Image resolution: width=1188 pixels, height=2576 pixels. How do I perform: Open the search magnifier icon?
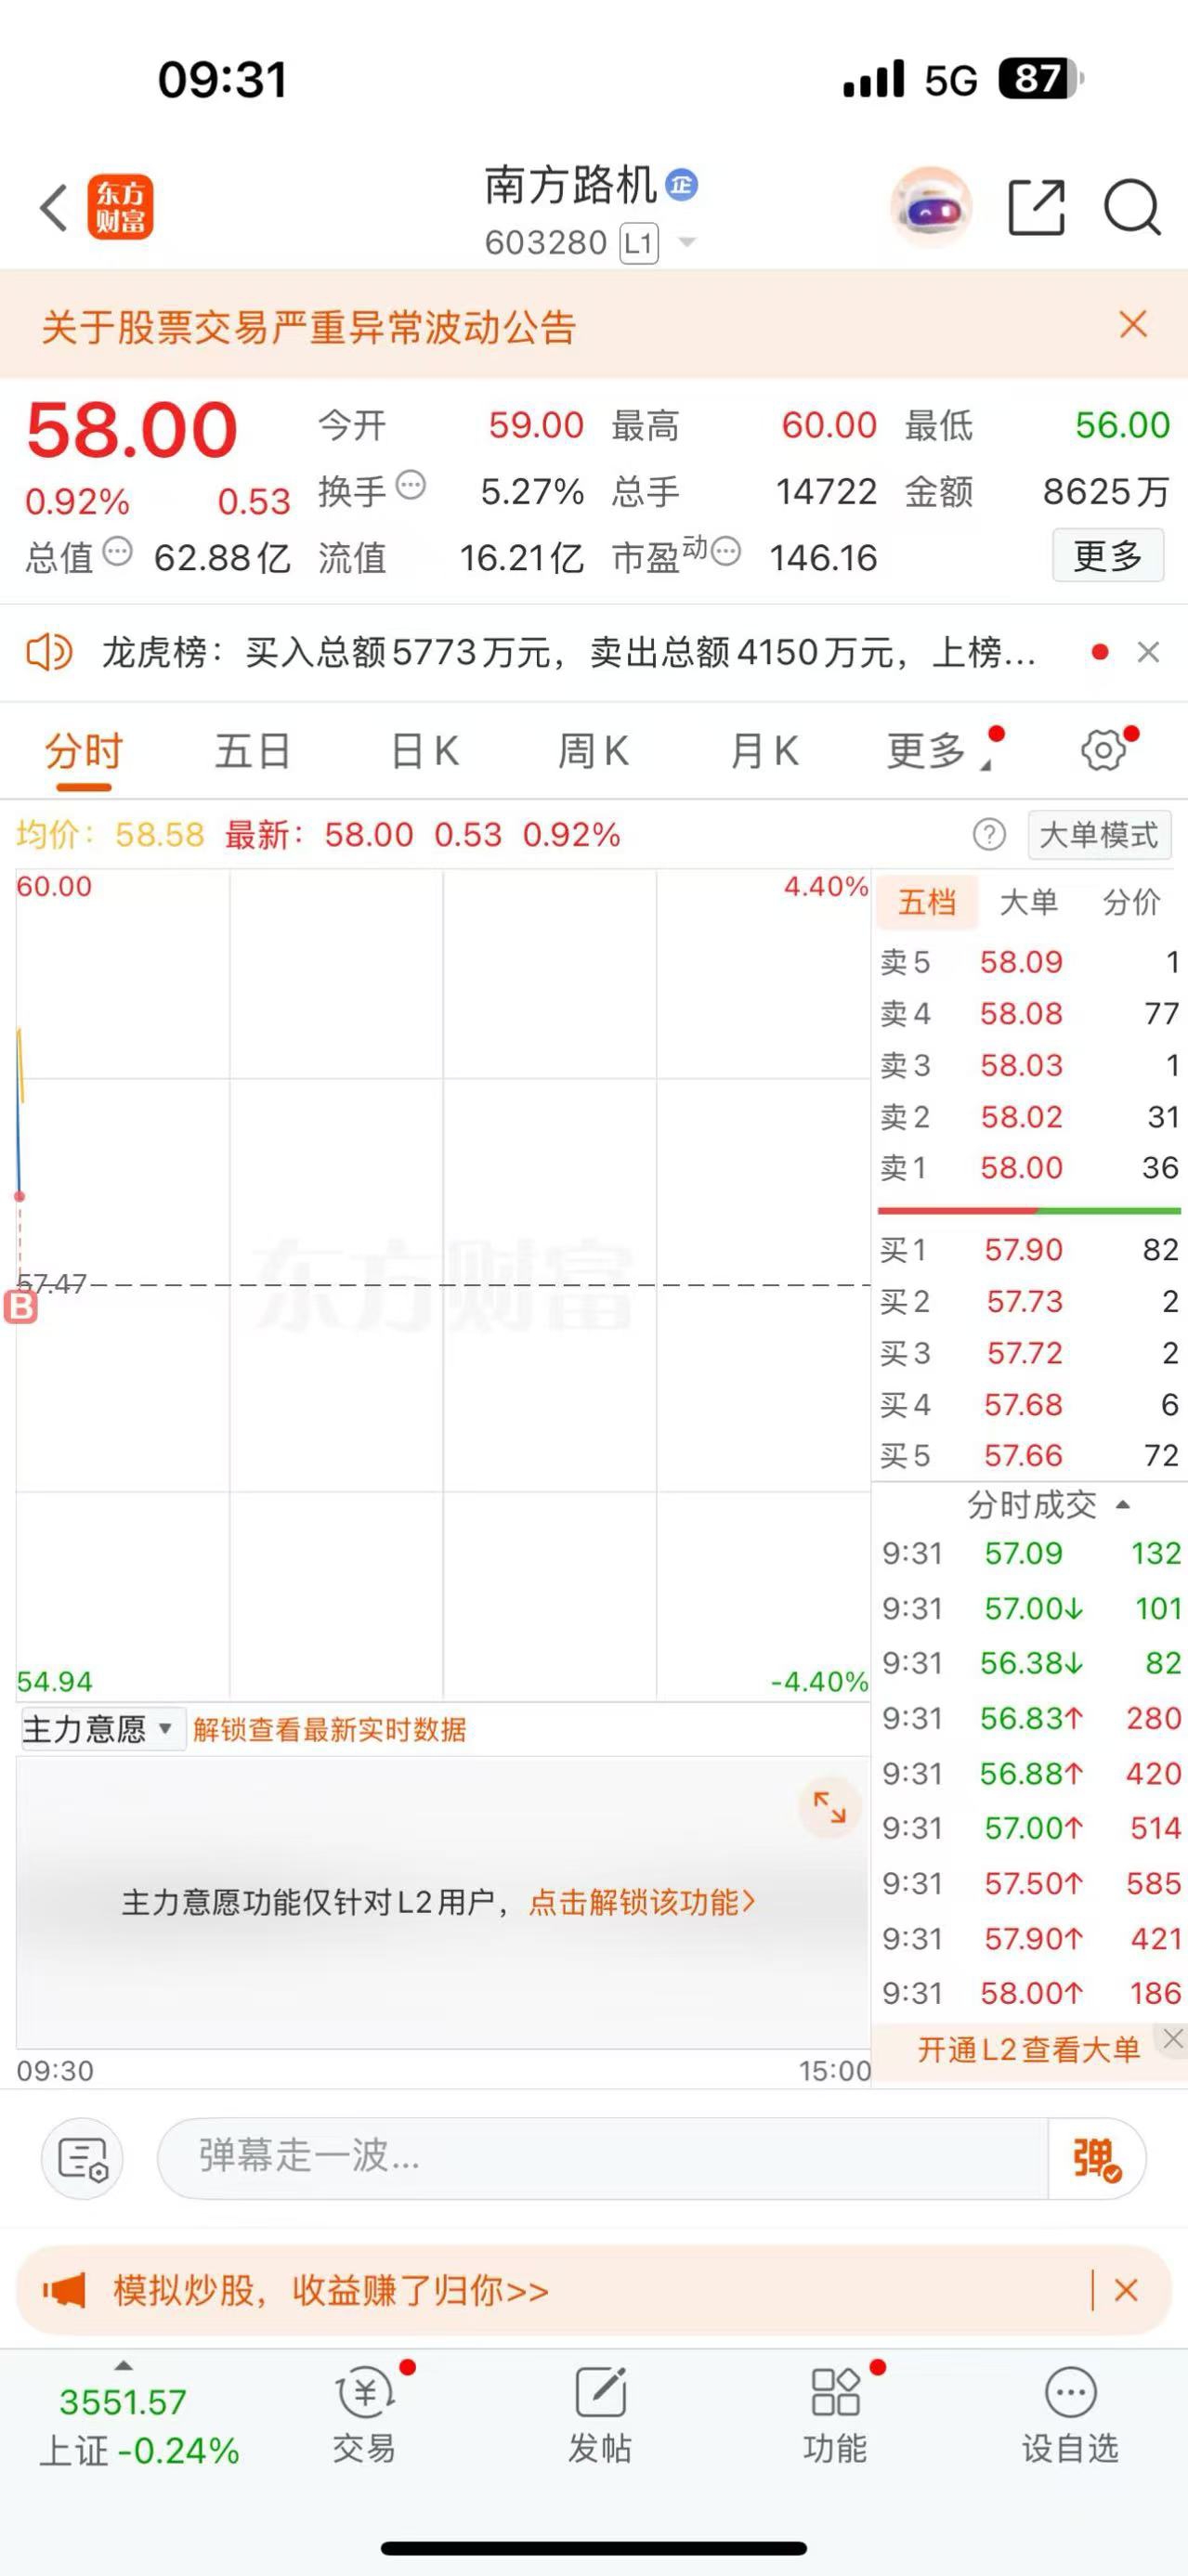(1132, 208)
